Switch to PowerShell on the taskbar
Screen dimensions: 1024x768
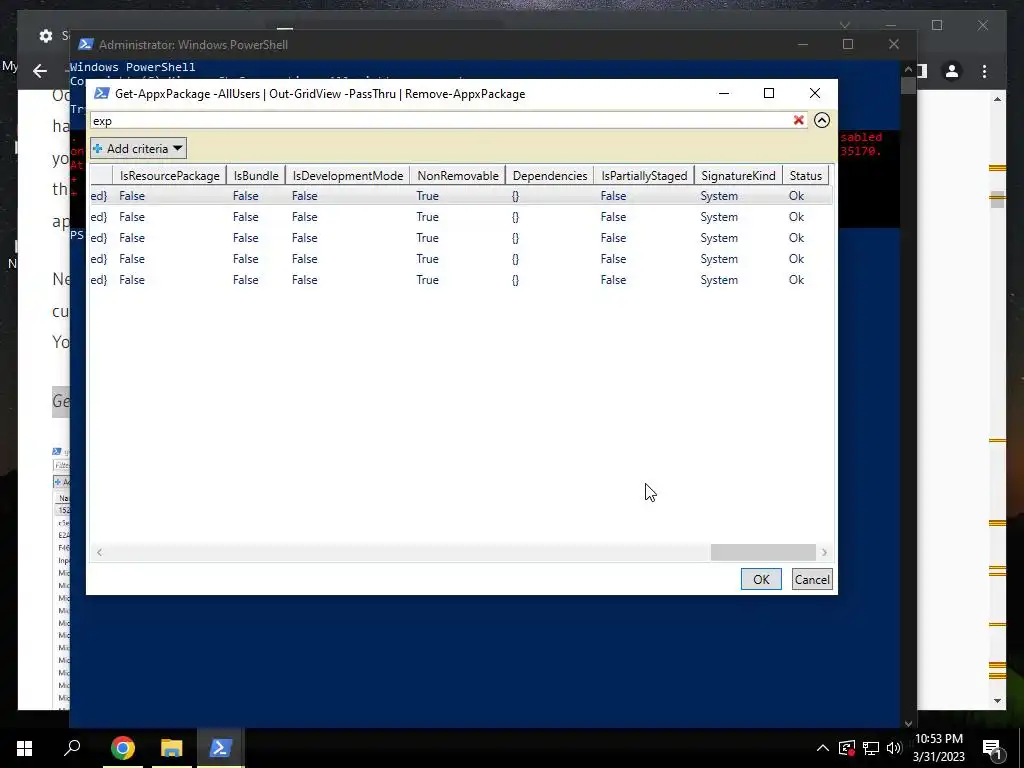(x=220, y=748)
